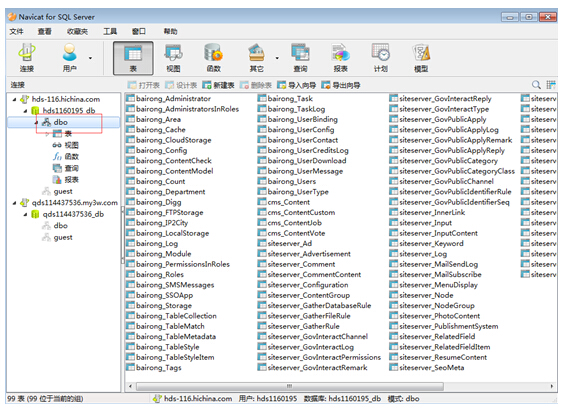Click the Other (其它) toolbar icon

[x=256, y=58]
